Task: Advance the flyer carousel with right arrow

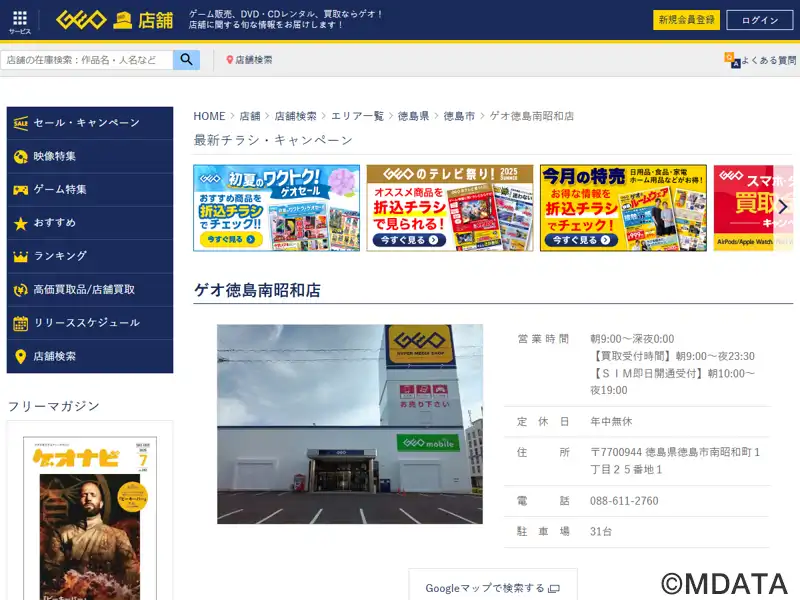Action: [x=783, y=207]
